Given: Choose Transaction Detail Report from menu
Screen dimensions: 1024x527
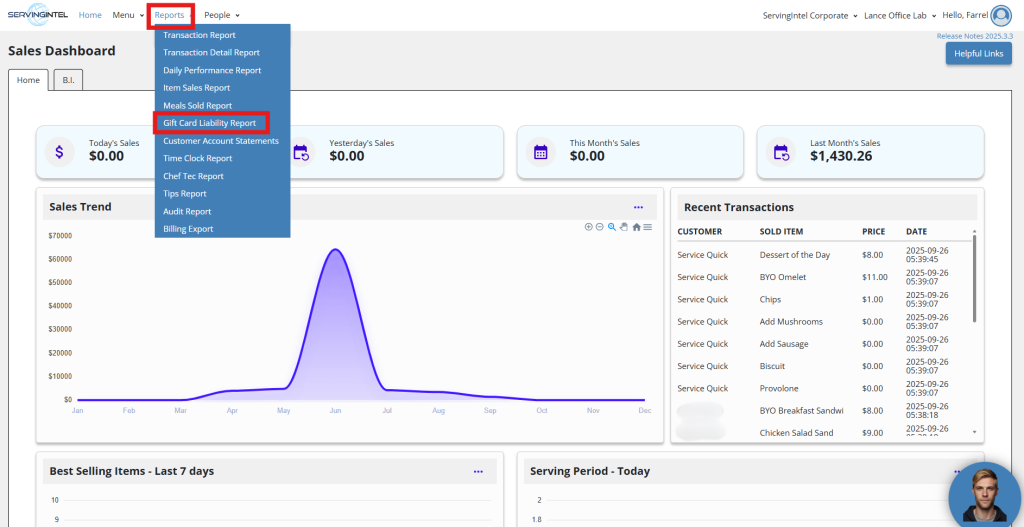Looking at the screenshot, I should [212, 52].
